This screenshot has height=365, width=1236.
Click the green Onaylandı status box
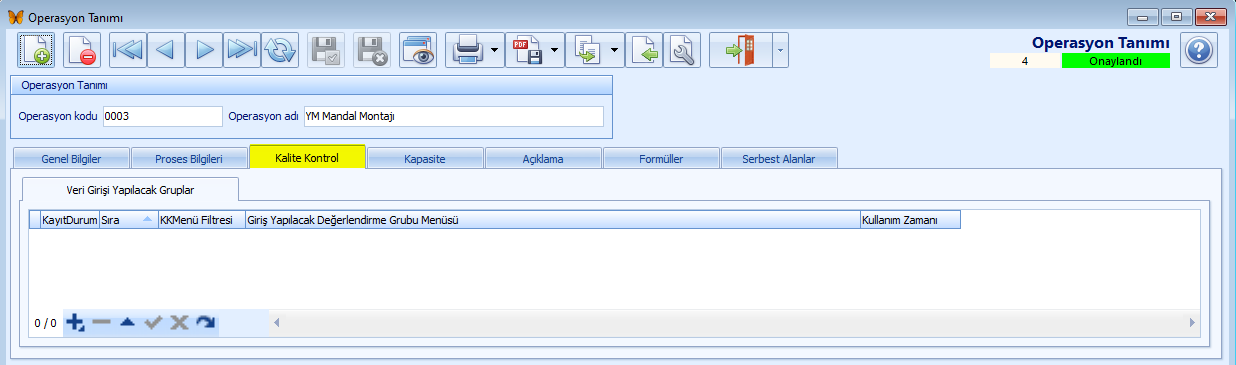coord(1115,61)
